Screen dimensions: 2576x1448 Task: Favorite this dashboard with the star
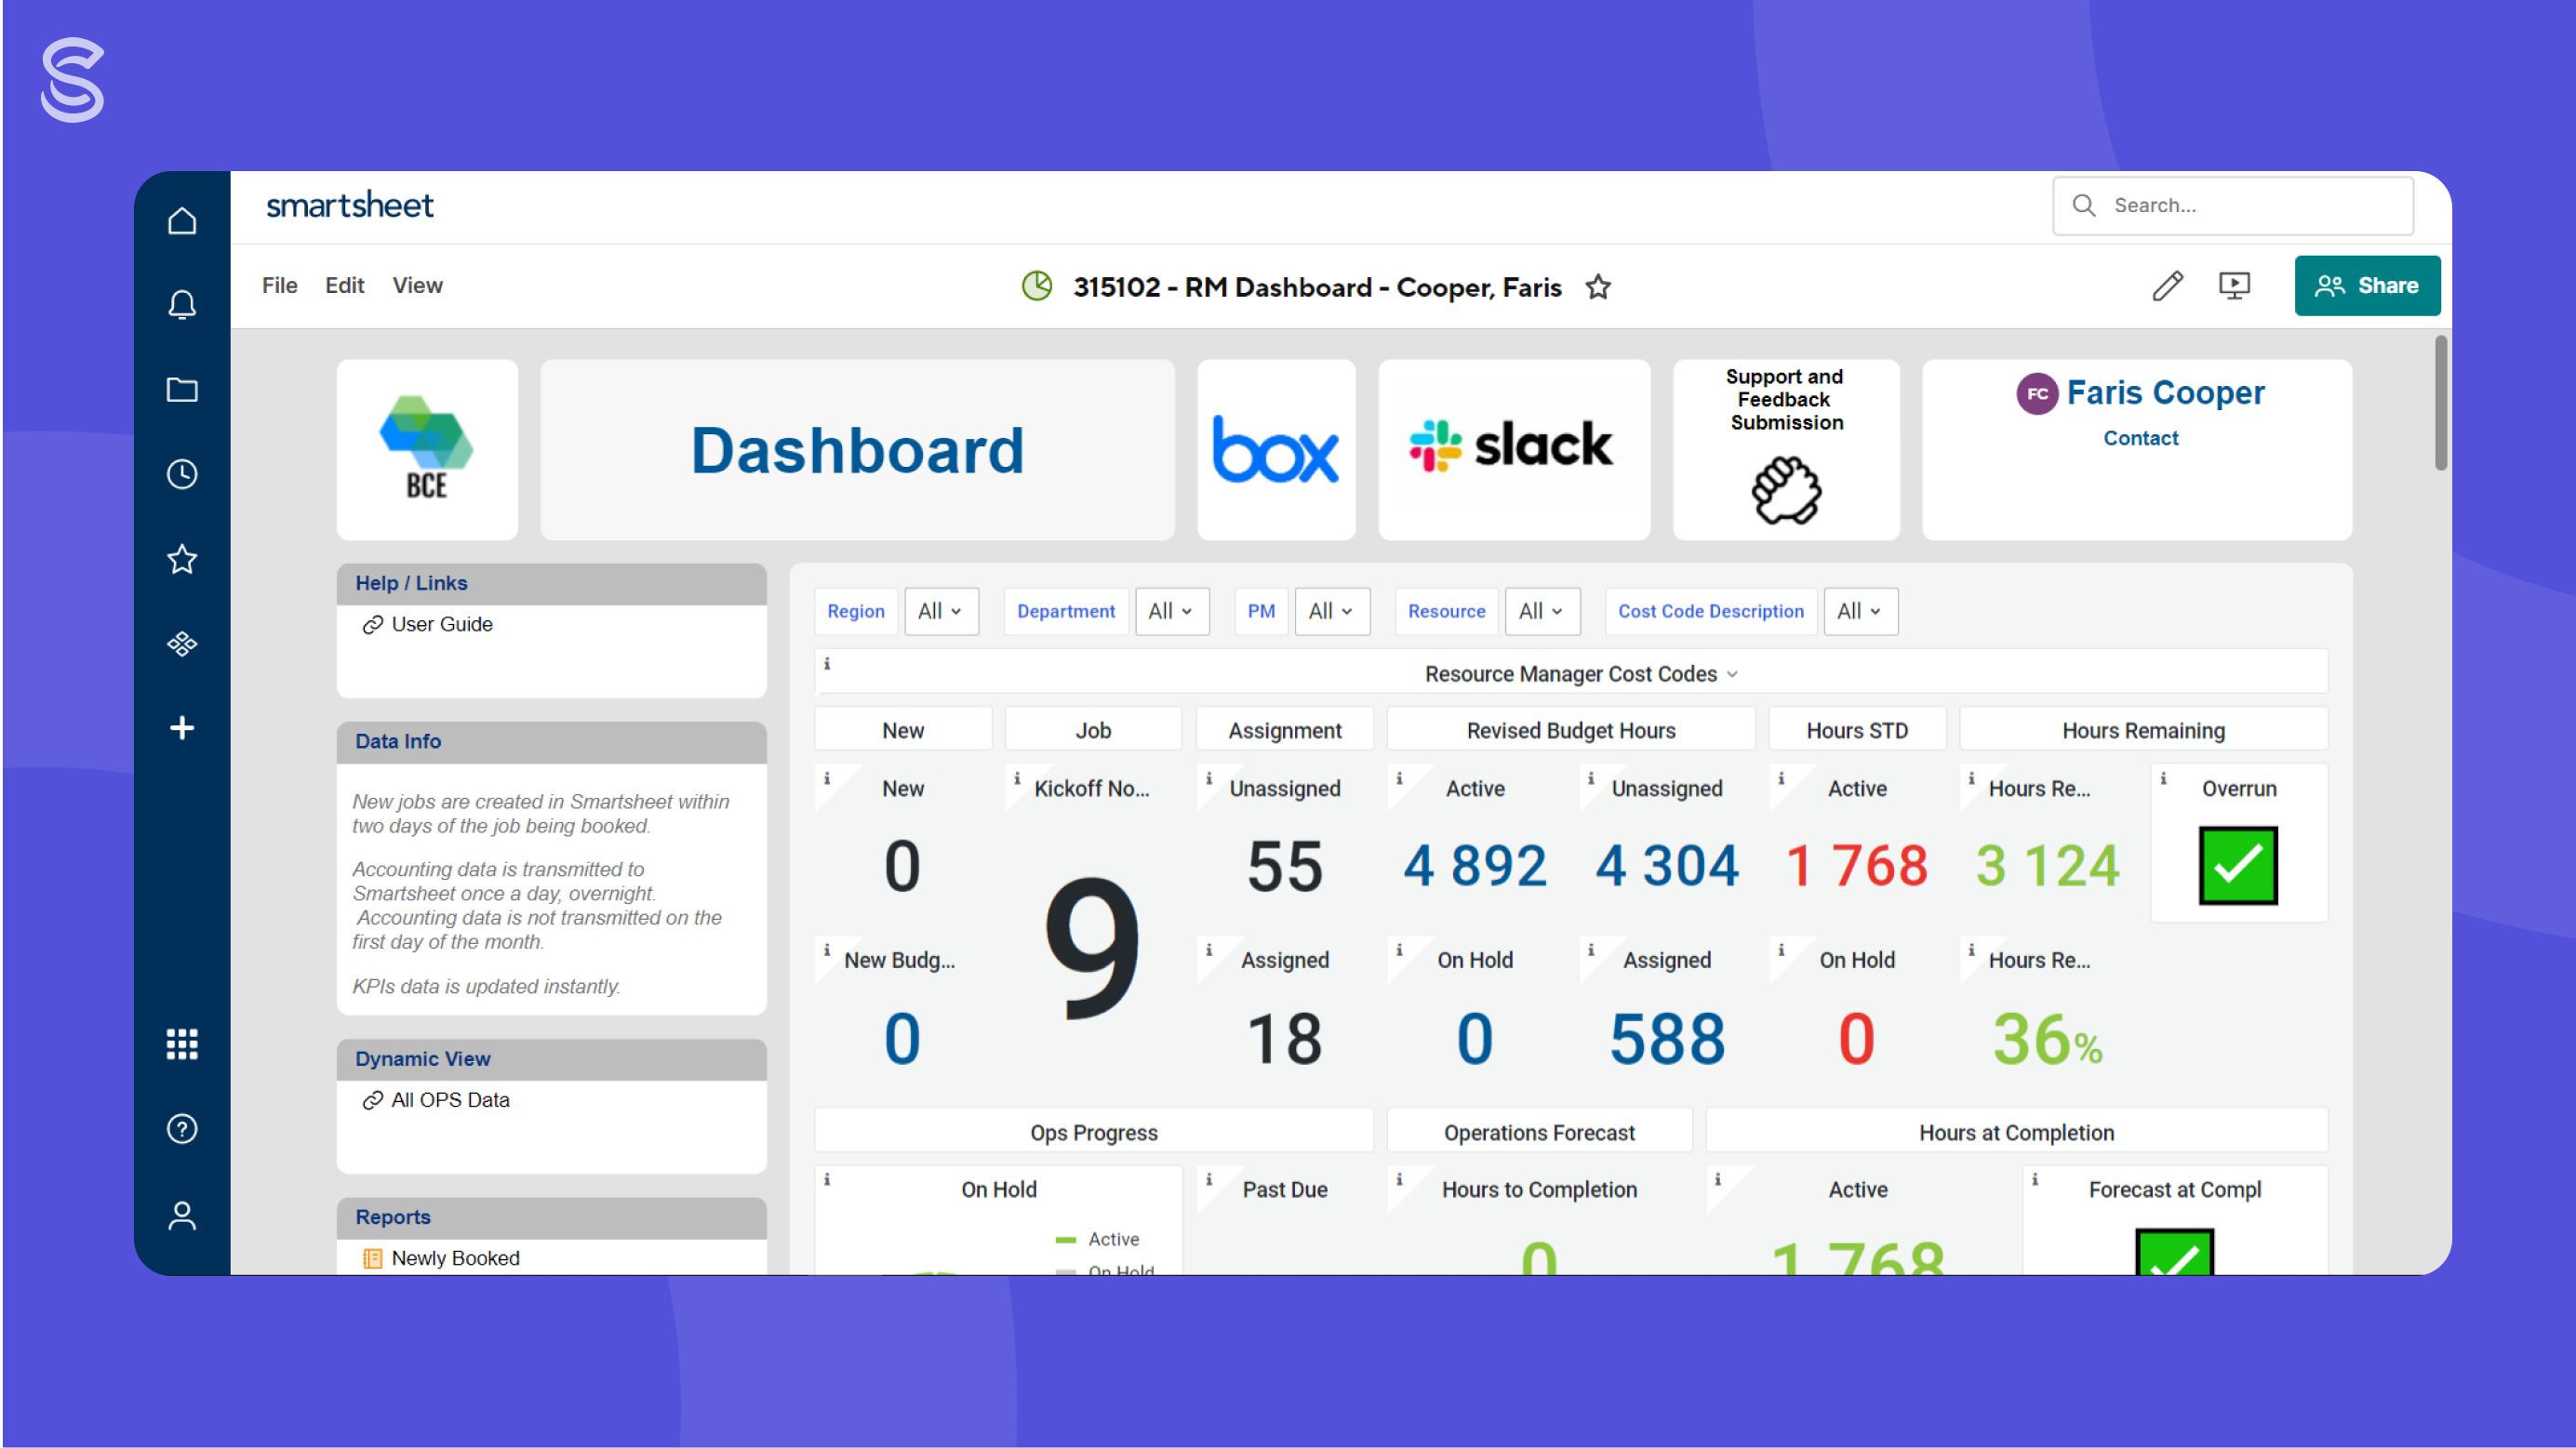point(1598,288)
